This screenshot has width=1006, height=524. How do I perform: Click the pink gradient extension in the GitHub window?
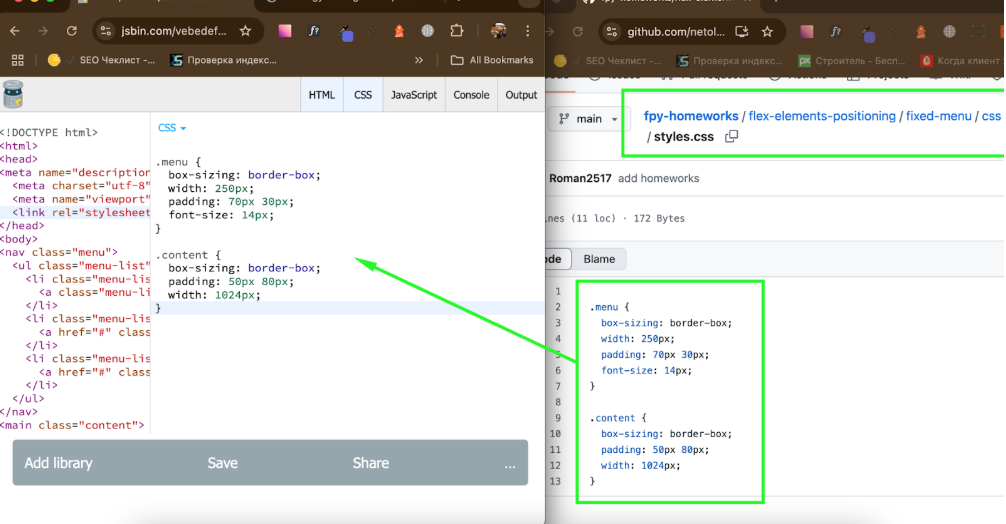tap(807, 31)
